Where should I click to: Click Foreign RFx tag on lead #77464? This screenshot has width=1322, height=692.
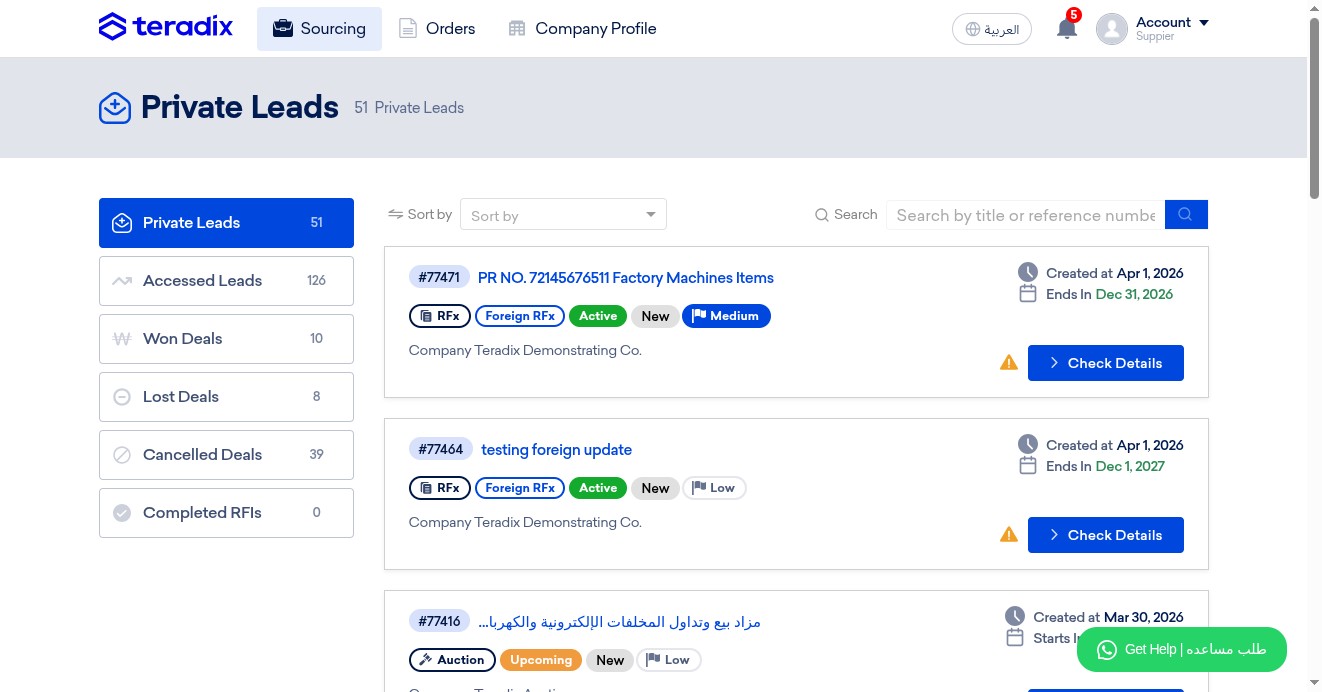pyautogui.click(x=520, y=488)
